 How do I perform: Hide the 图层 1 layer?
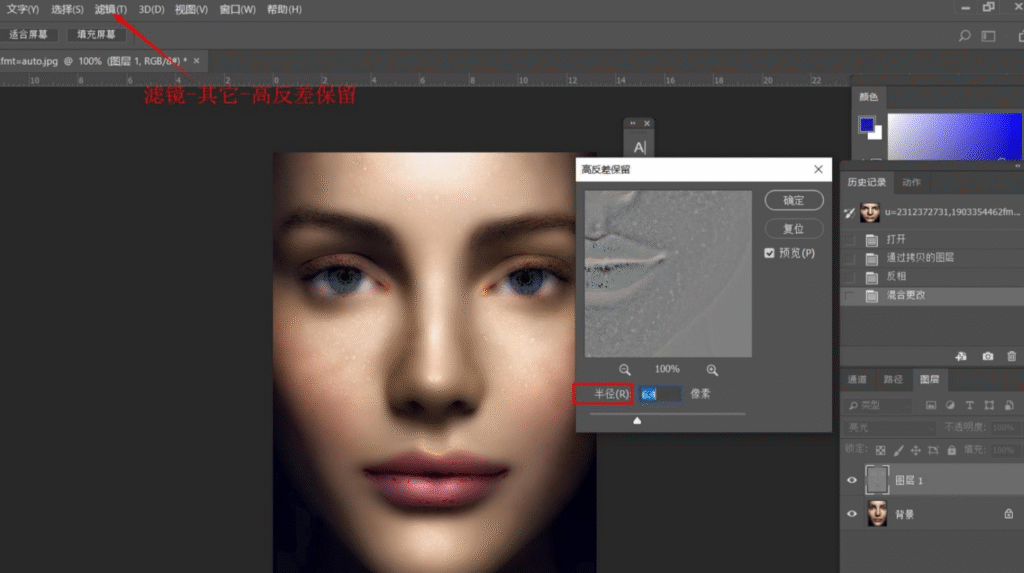point(852,480)
